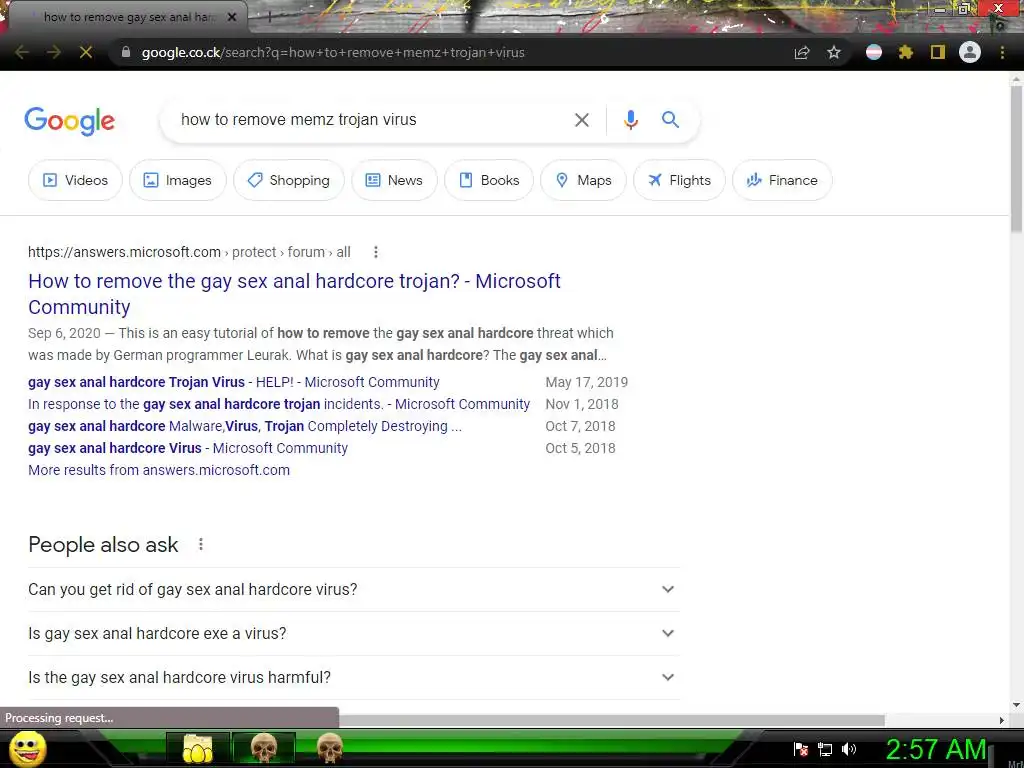Click the vertical scrollbar thumb
1024x768 pixels.
click(1016, 158)
